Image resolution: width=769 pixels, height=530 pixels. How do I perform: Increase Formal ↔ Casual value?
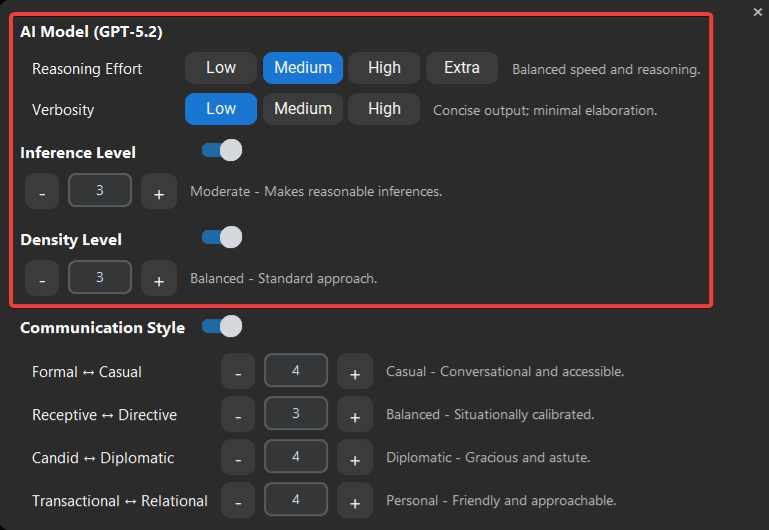(x=355, y=372)
